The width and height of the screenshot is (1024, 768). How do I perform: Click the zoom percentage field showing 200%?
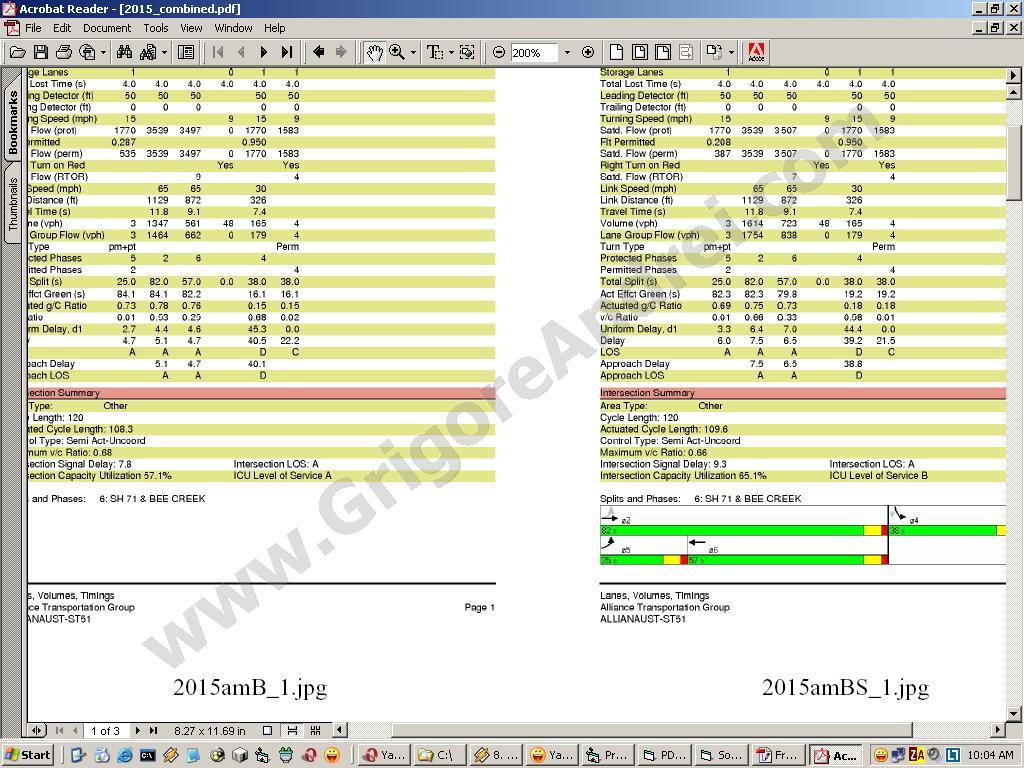[535, 53]
